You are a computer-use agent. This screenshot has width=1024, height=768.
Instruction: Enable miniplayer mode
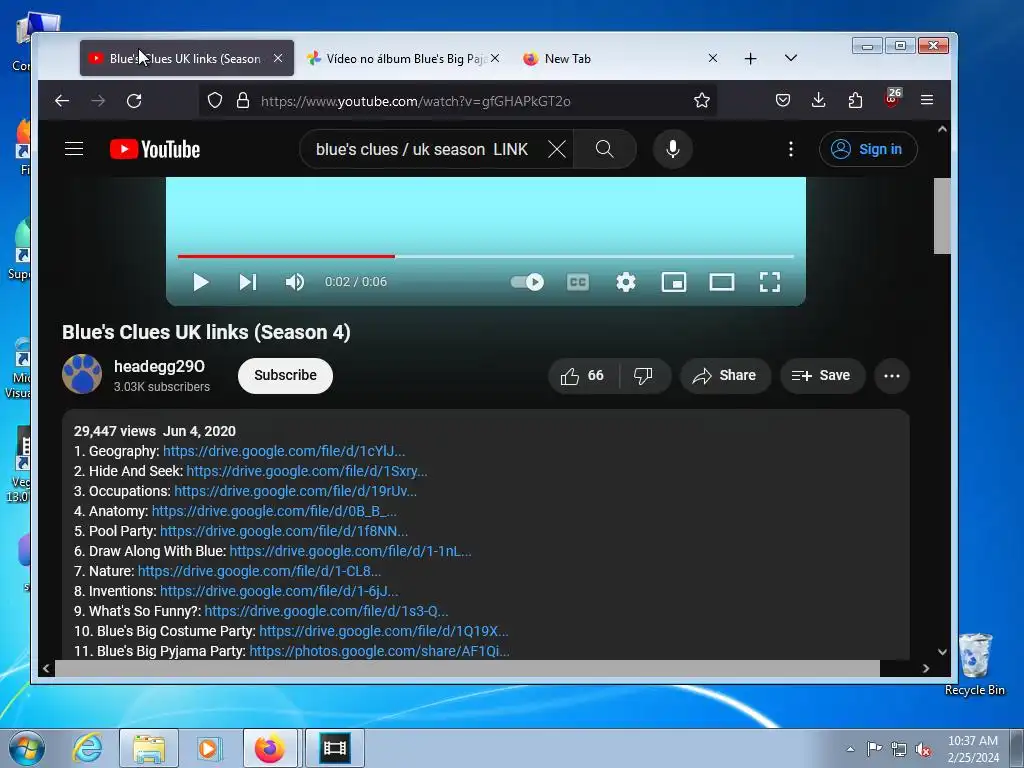(674, 282)
